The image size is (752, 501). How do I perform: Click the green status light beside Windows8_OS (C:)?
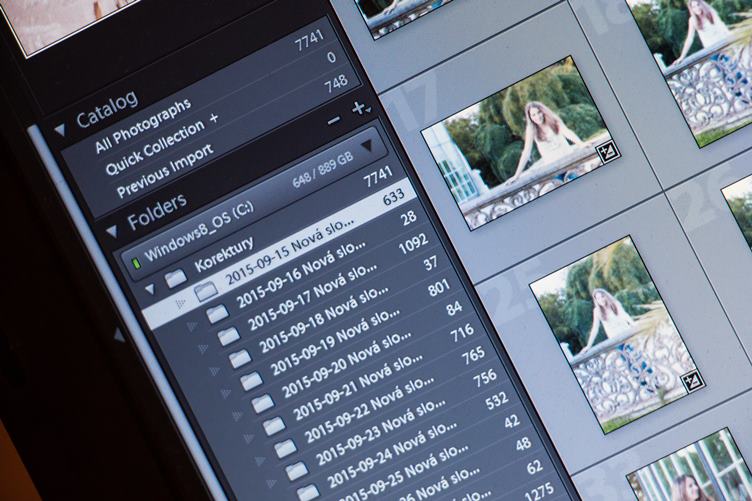click(136, 264)
